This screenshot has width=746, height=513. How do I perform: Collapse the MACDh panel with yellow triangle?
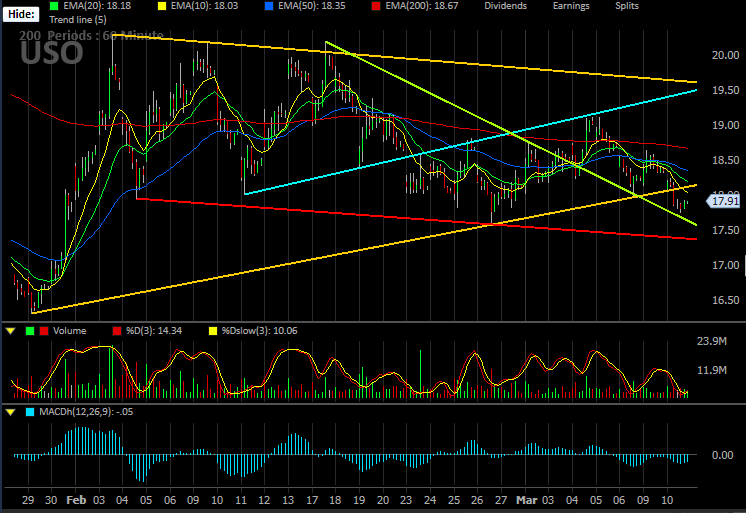[10, 412]
